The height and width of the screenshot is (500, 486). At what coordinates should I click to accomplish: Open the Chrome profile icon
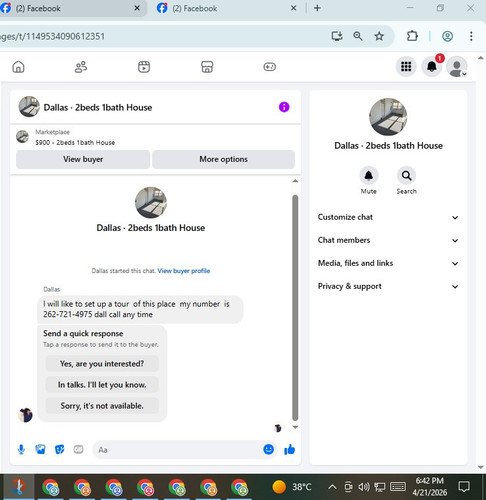pyautogui.click(x=447, y=36)
